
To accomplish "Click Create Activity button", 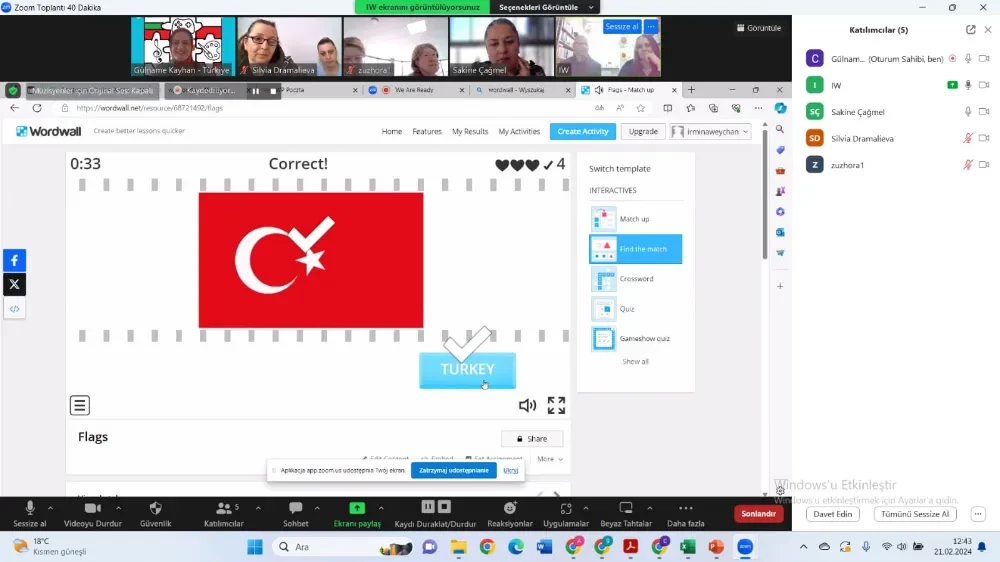I will [583, 131].
